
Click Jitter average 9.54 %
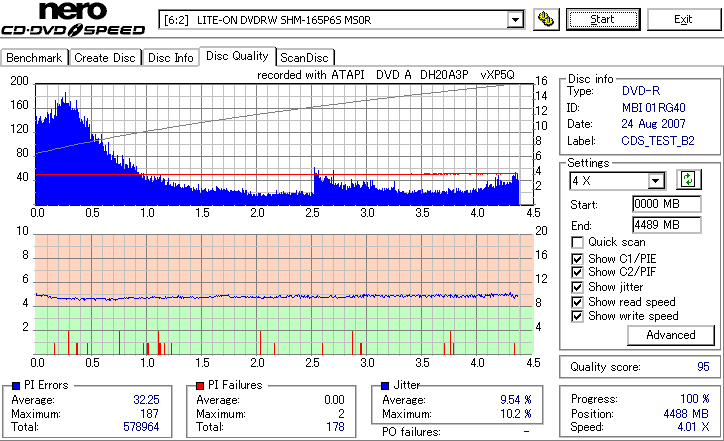[516, 400]
